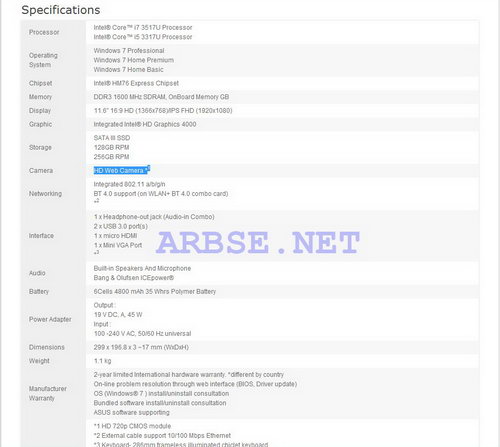Click the Bang & Olufsen ICEpower line

(133, 278)
